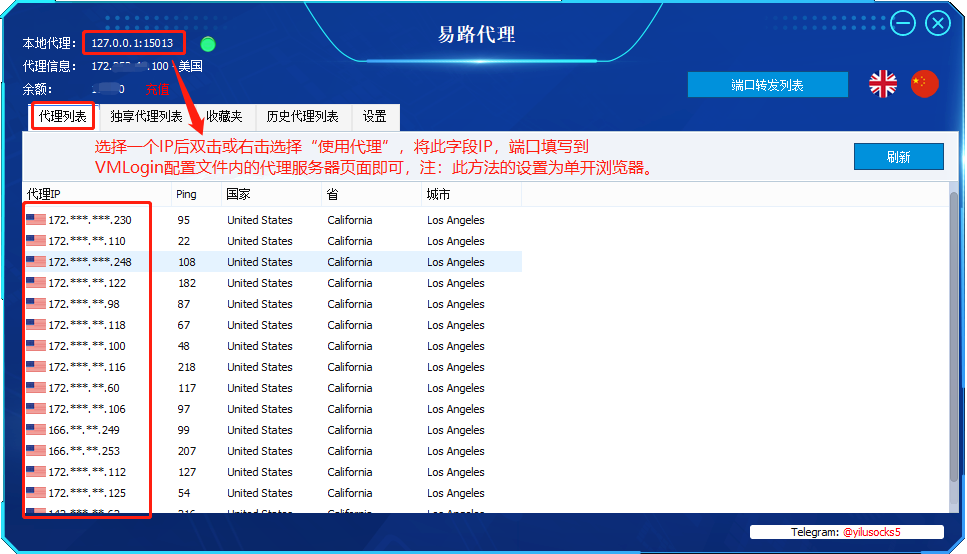Switch to the 独享代理列表 tab
This screenshot has width=967, height=554.
(146, 117)
